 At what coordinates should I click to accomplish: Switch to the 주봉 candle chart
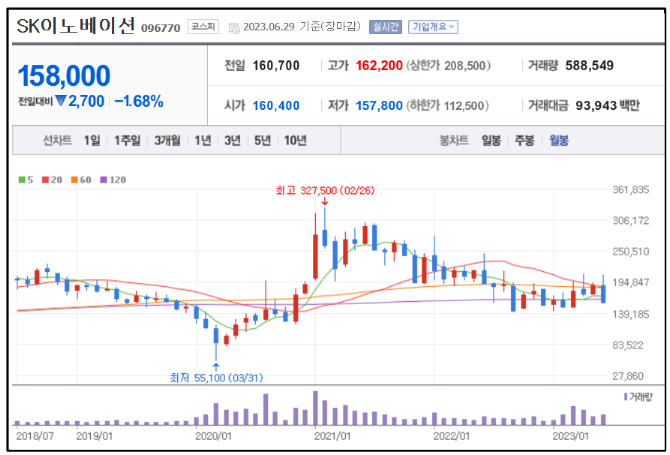524,140
